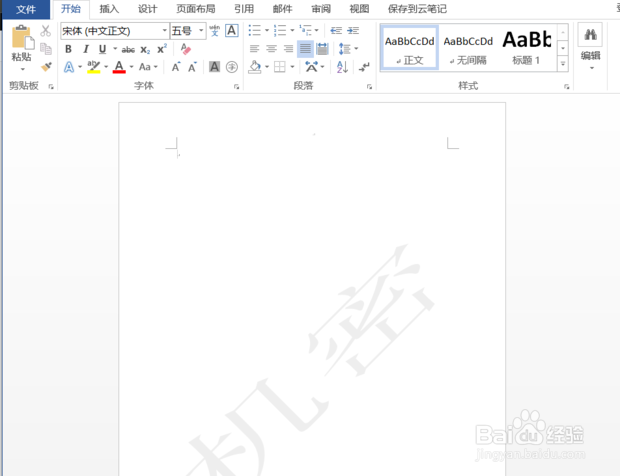Switch to the View tab
This screenshot has height=476, width=620.
pos(359,9)
